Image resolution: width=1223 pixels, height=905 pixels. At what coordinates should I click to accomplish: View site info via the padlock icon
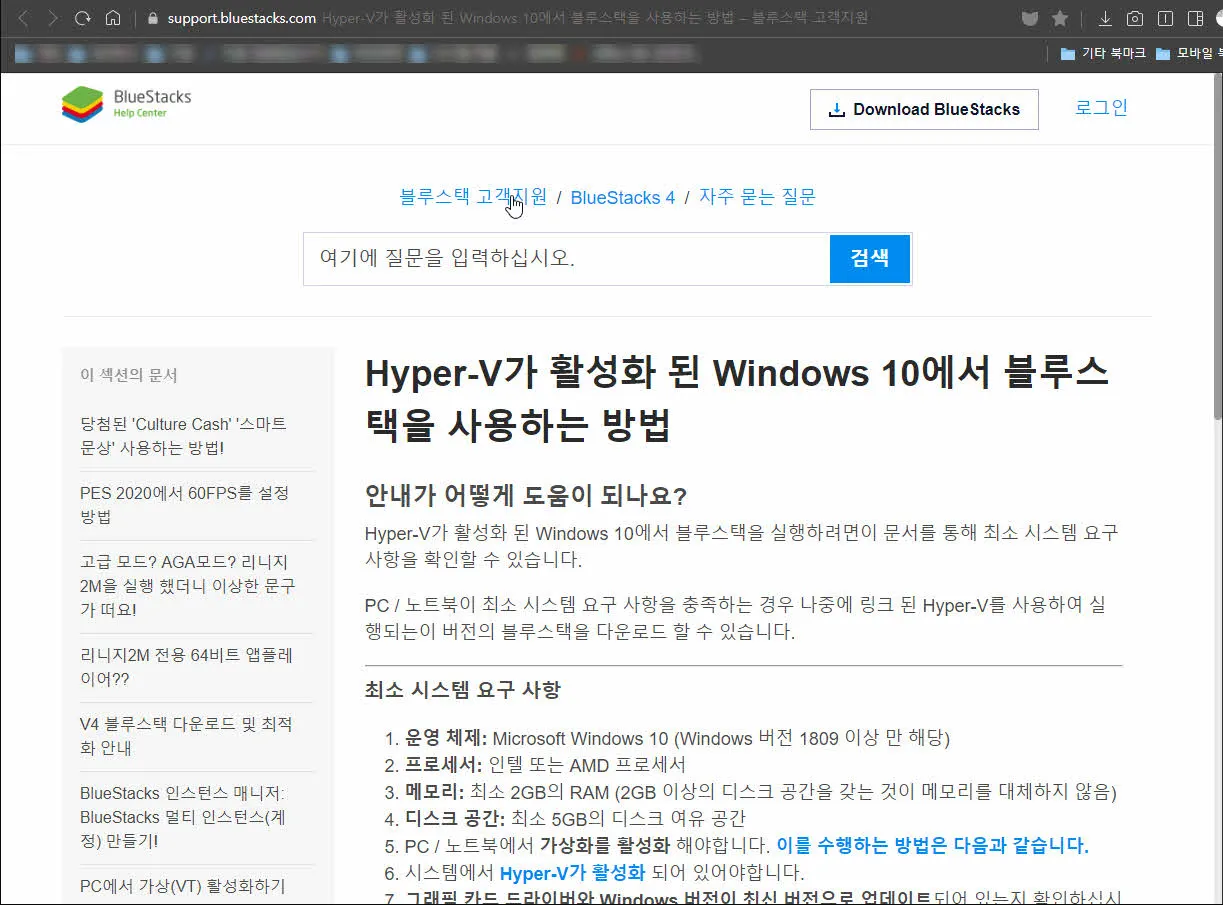click(150, 17)
